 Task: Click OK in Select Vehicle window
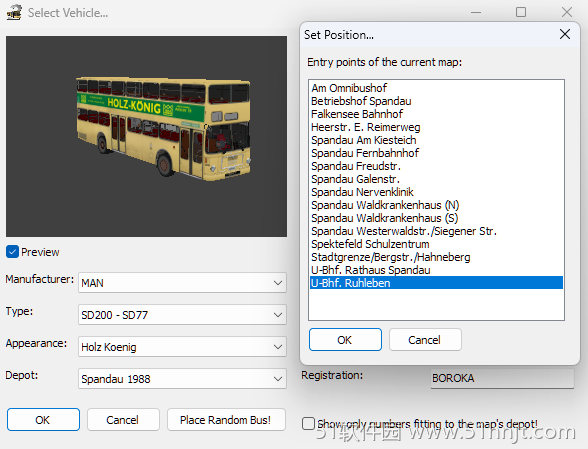pos(43,420)
